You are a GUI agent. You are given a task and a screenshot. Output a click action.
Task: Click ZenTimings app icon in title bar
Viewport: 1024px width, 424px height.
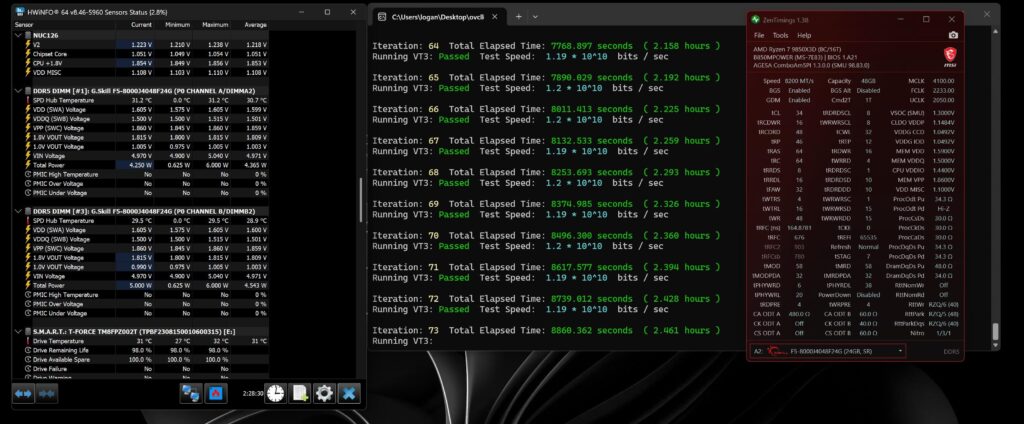[756, 20]
